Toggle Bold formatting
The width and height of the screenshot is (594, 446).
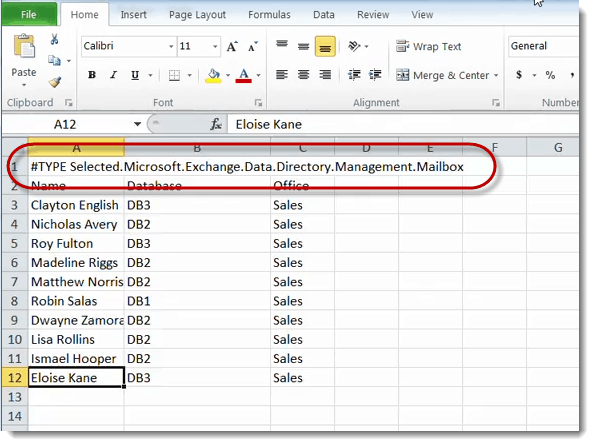(x=92, y=75)
